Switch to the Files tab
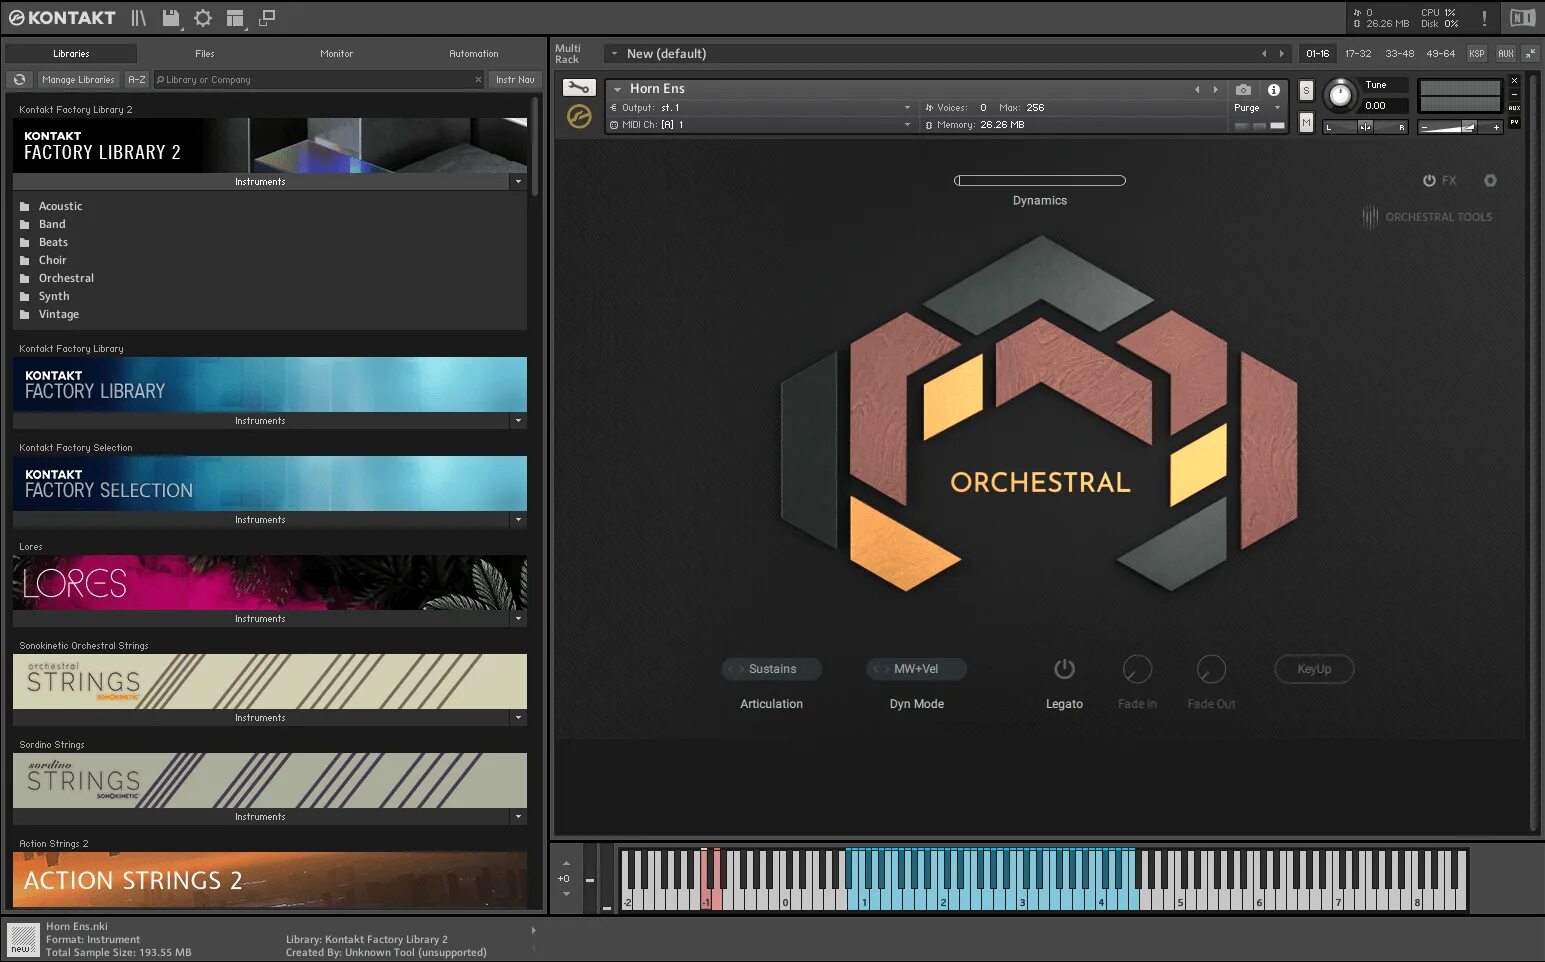Image resolution: width=1545 pixels, height=962 pixels. pos(205,54)
